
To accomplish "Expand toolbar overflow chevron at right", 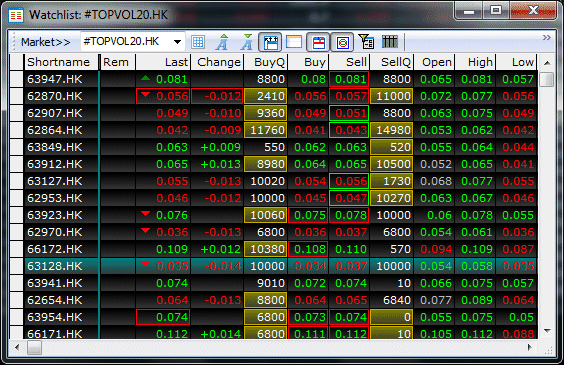I will click(547, 37).
